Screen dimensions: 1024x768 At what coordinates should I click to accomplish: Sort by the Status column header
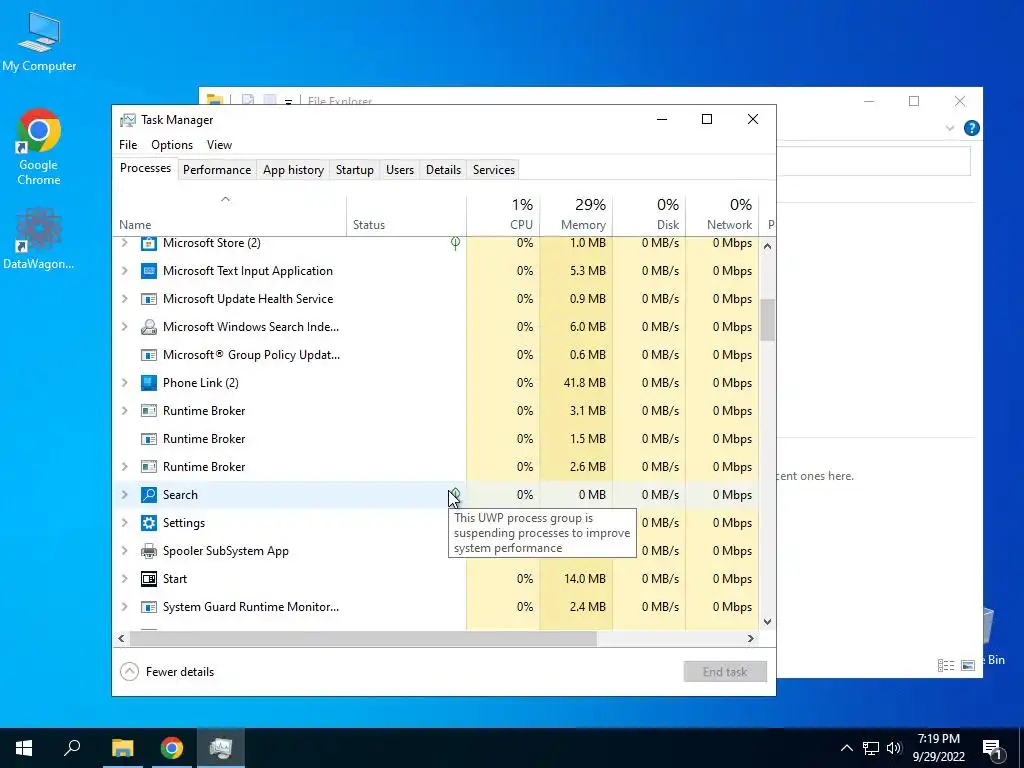tap(406, 216)
